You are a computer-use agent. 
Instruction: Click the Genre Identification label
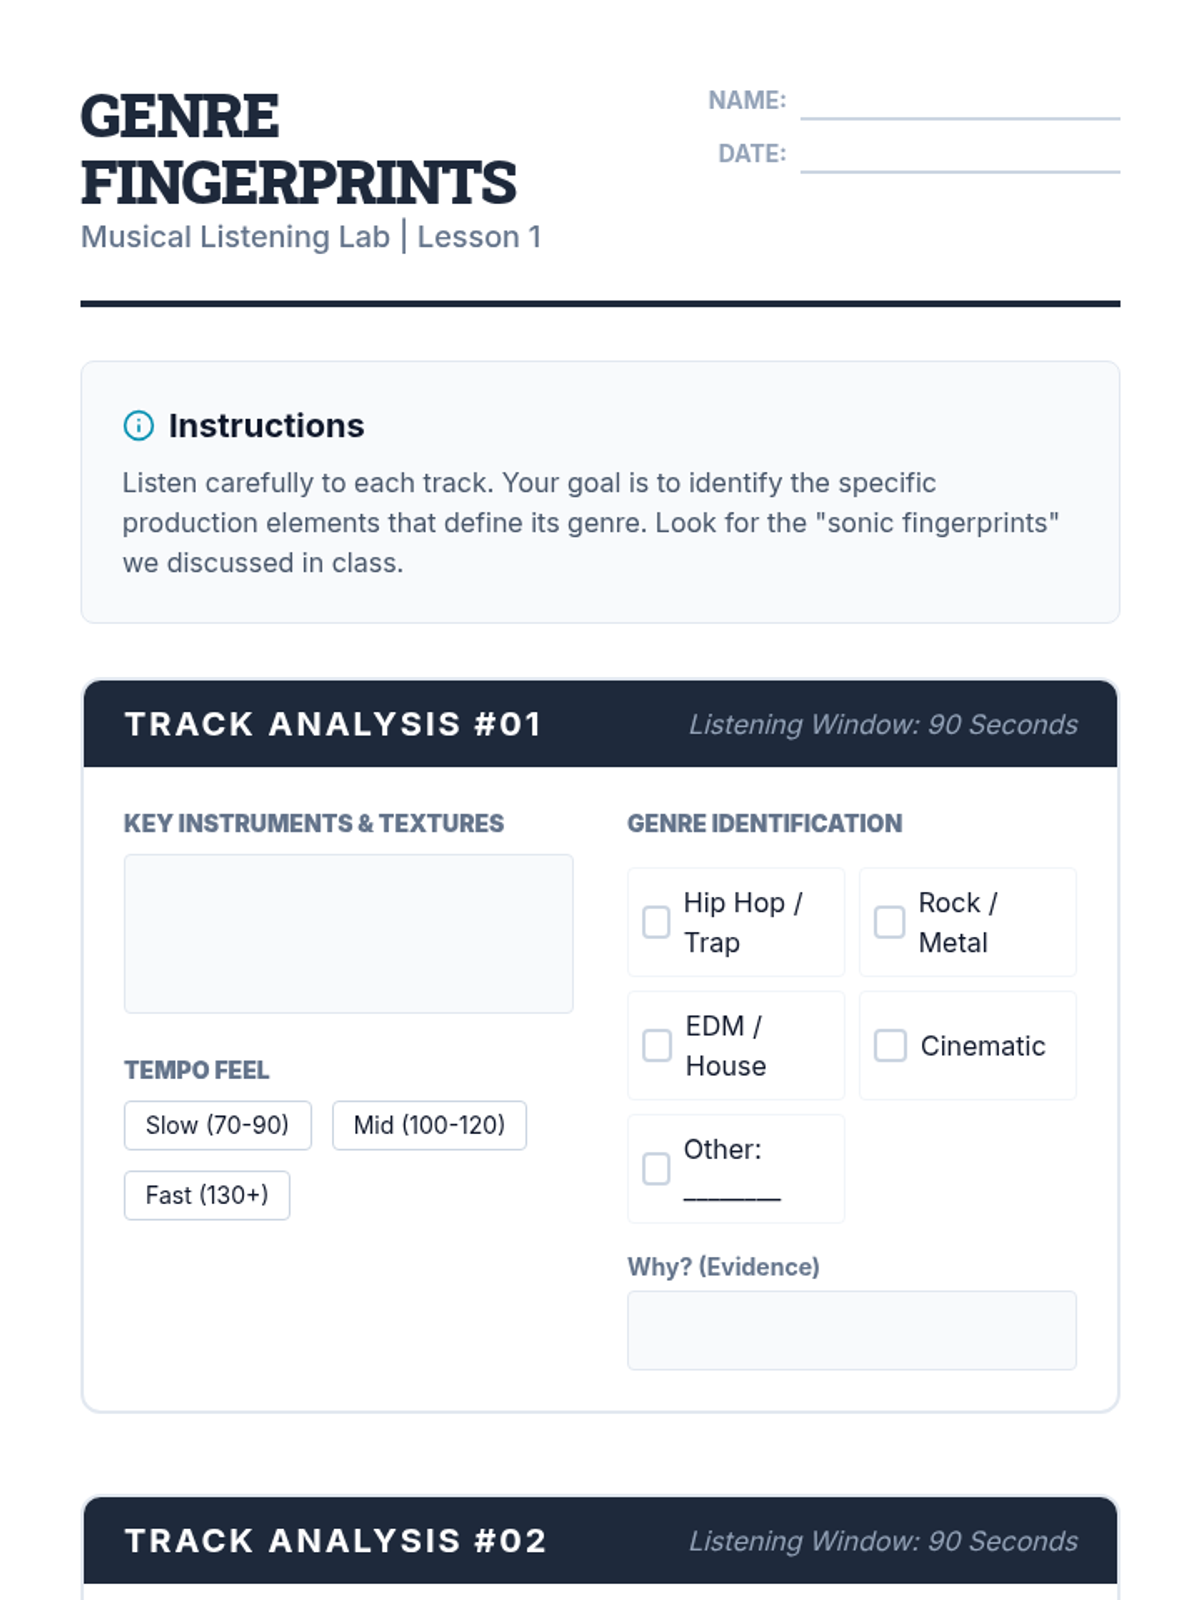tap(764, 823)
